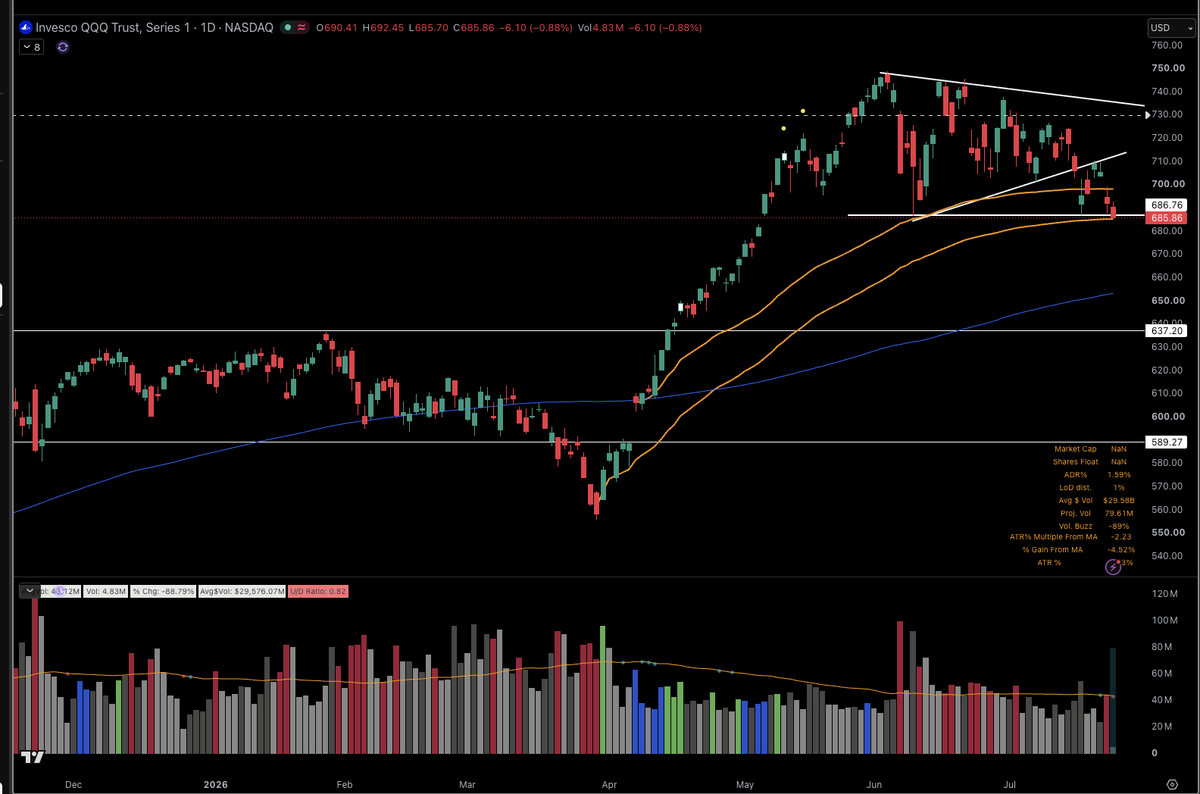This screenshot has height=794, width=1200.
Task: Click the Invesco QQQ symbol logo icon
Action: 26,28
